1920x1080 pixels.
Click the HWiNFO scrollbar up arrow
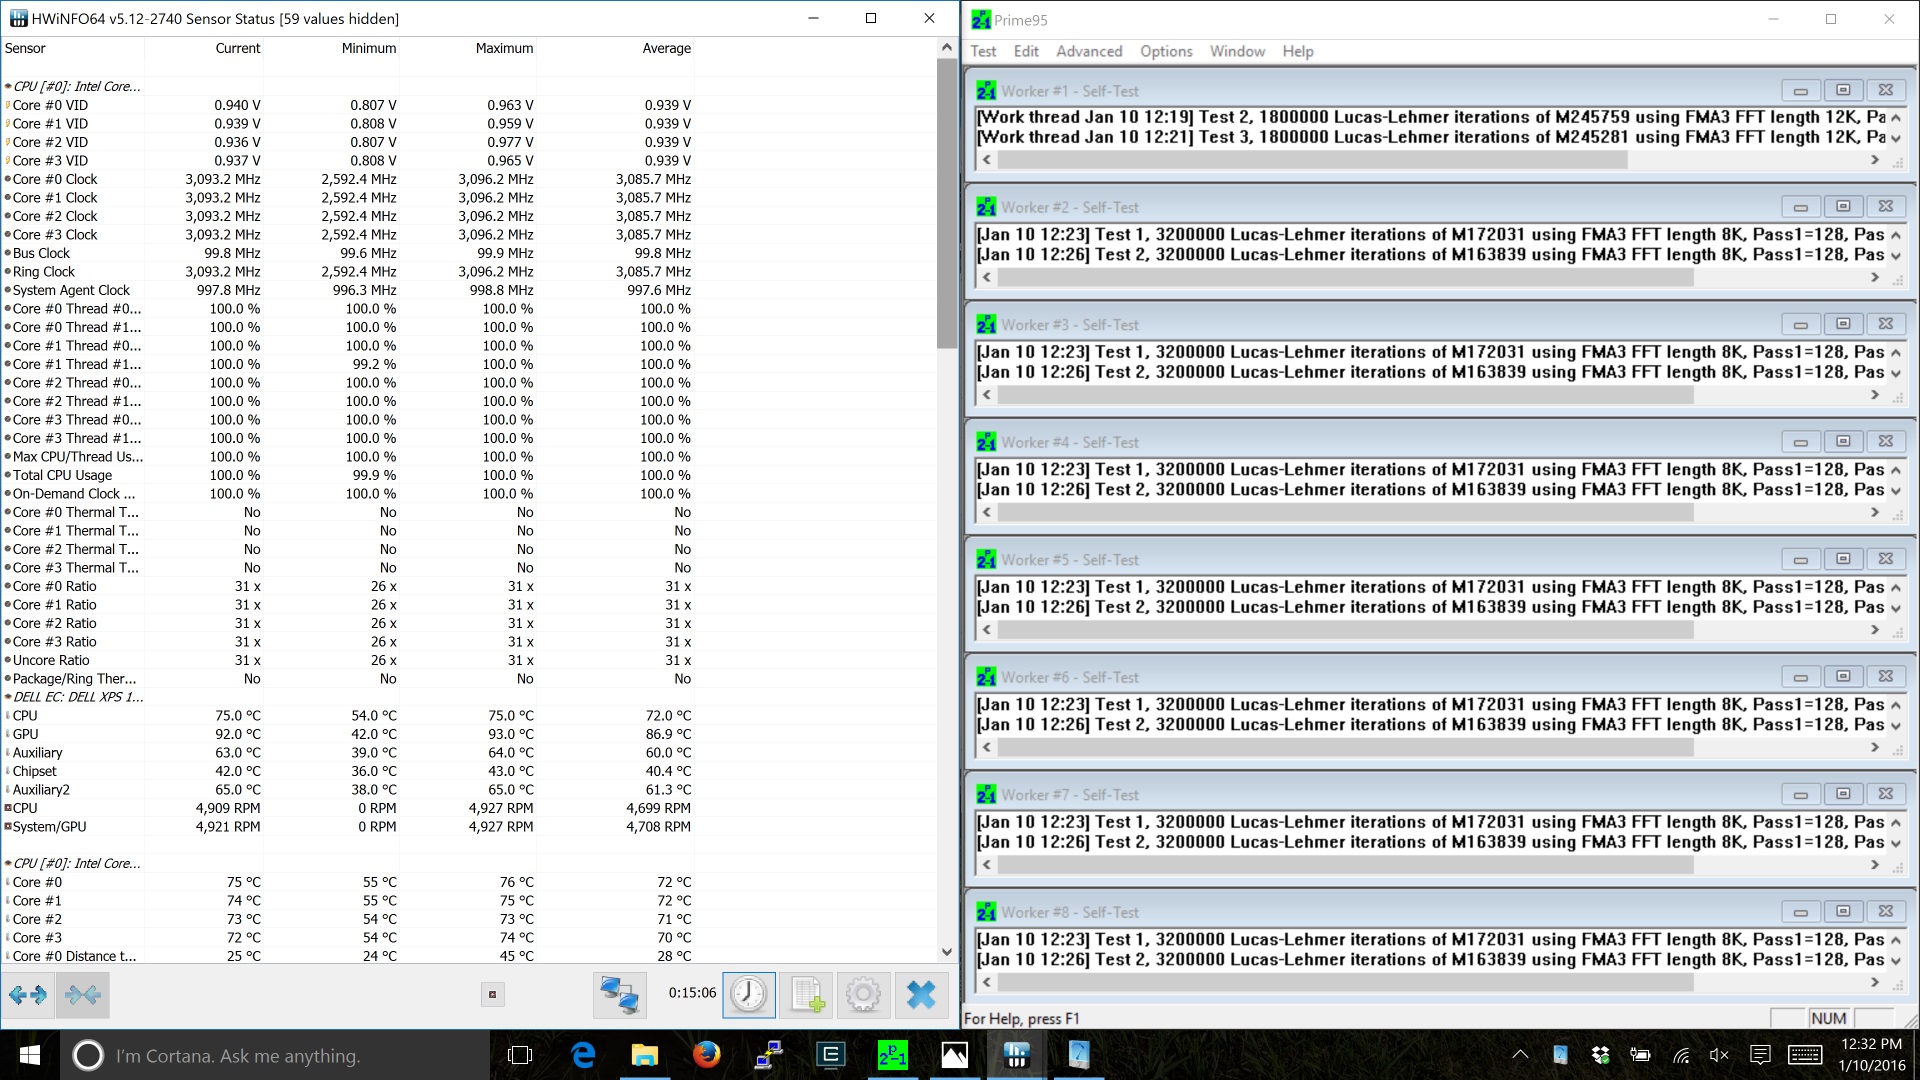[x=947, y=47]
